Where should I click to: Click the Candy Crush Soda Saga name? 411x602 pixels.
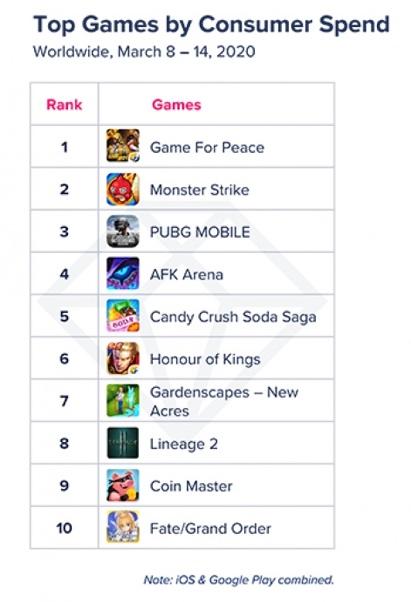[233, 318]
